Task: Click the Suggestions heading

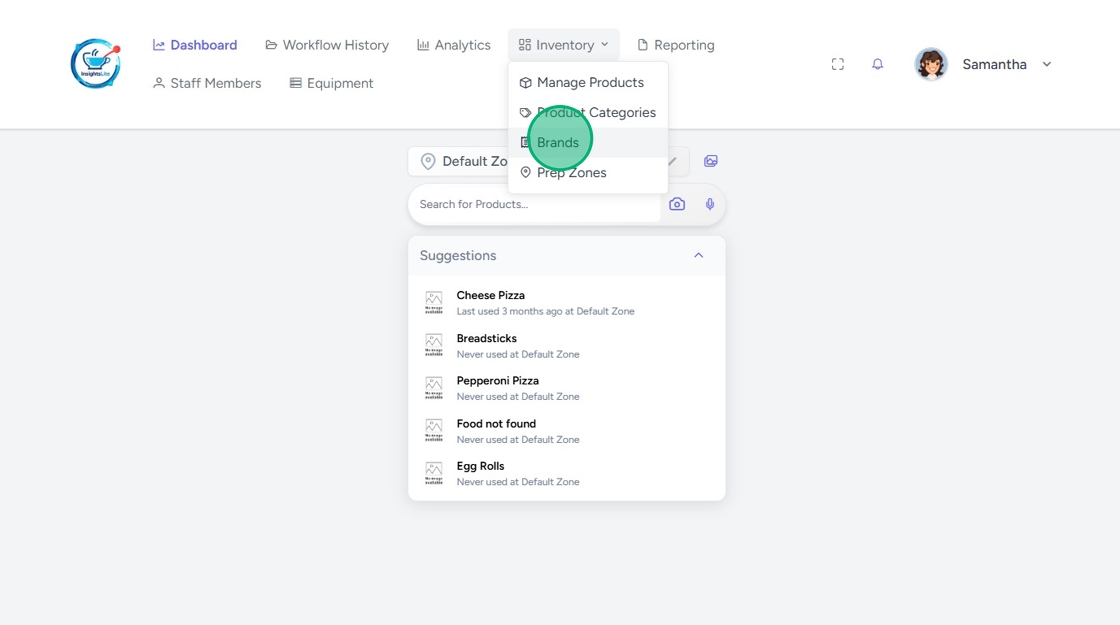Action: 458,256
